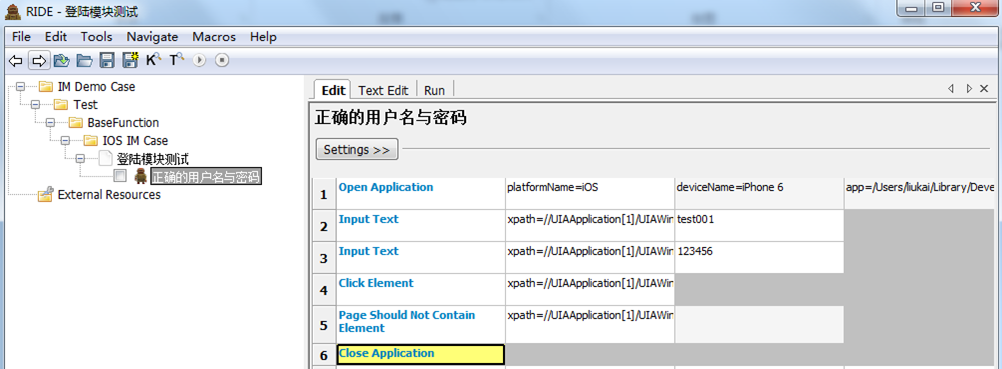Click the platformName=iOS cell
This screenshot has height=369, width=1002.
(x=590, y=194)
